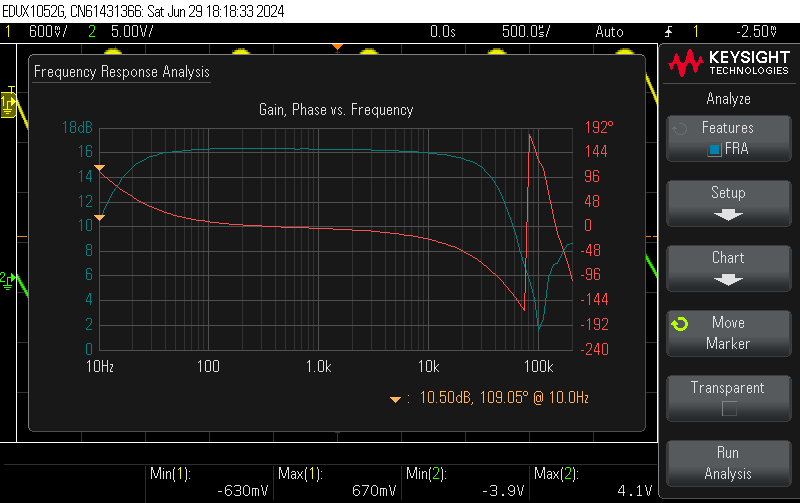Click the 500.0us/ timebase value
Screen dimensions: 800x503
(526, 32)
